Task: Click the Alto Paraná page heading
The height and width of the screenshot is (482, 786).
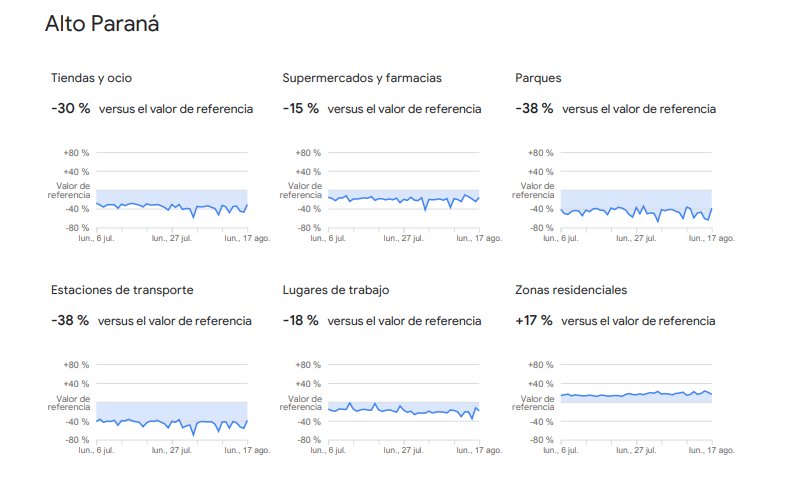Action: pyautogui.click(x=102, y=24)
